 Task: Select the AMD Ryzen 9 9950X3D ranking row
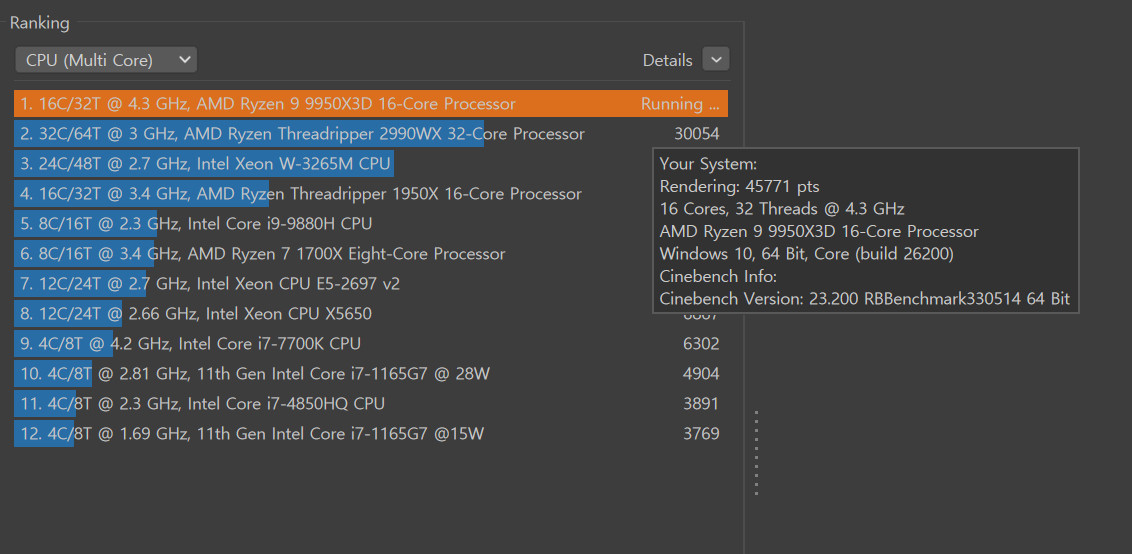pos(370,104)
